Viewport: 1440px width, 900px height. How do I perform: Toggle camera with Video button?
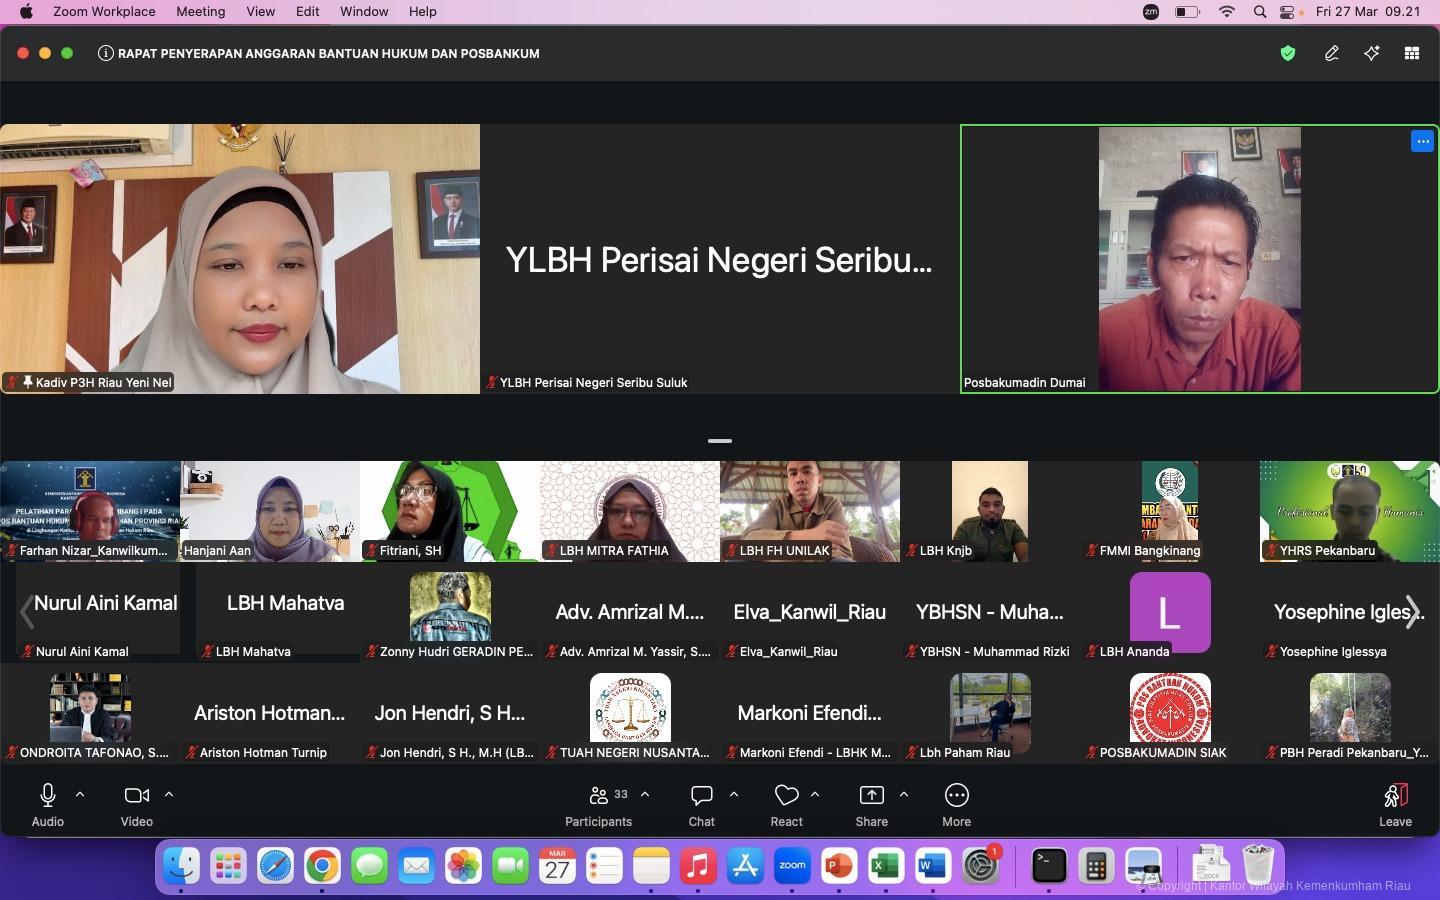[136, 804]
